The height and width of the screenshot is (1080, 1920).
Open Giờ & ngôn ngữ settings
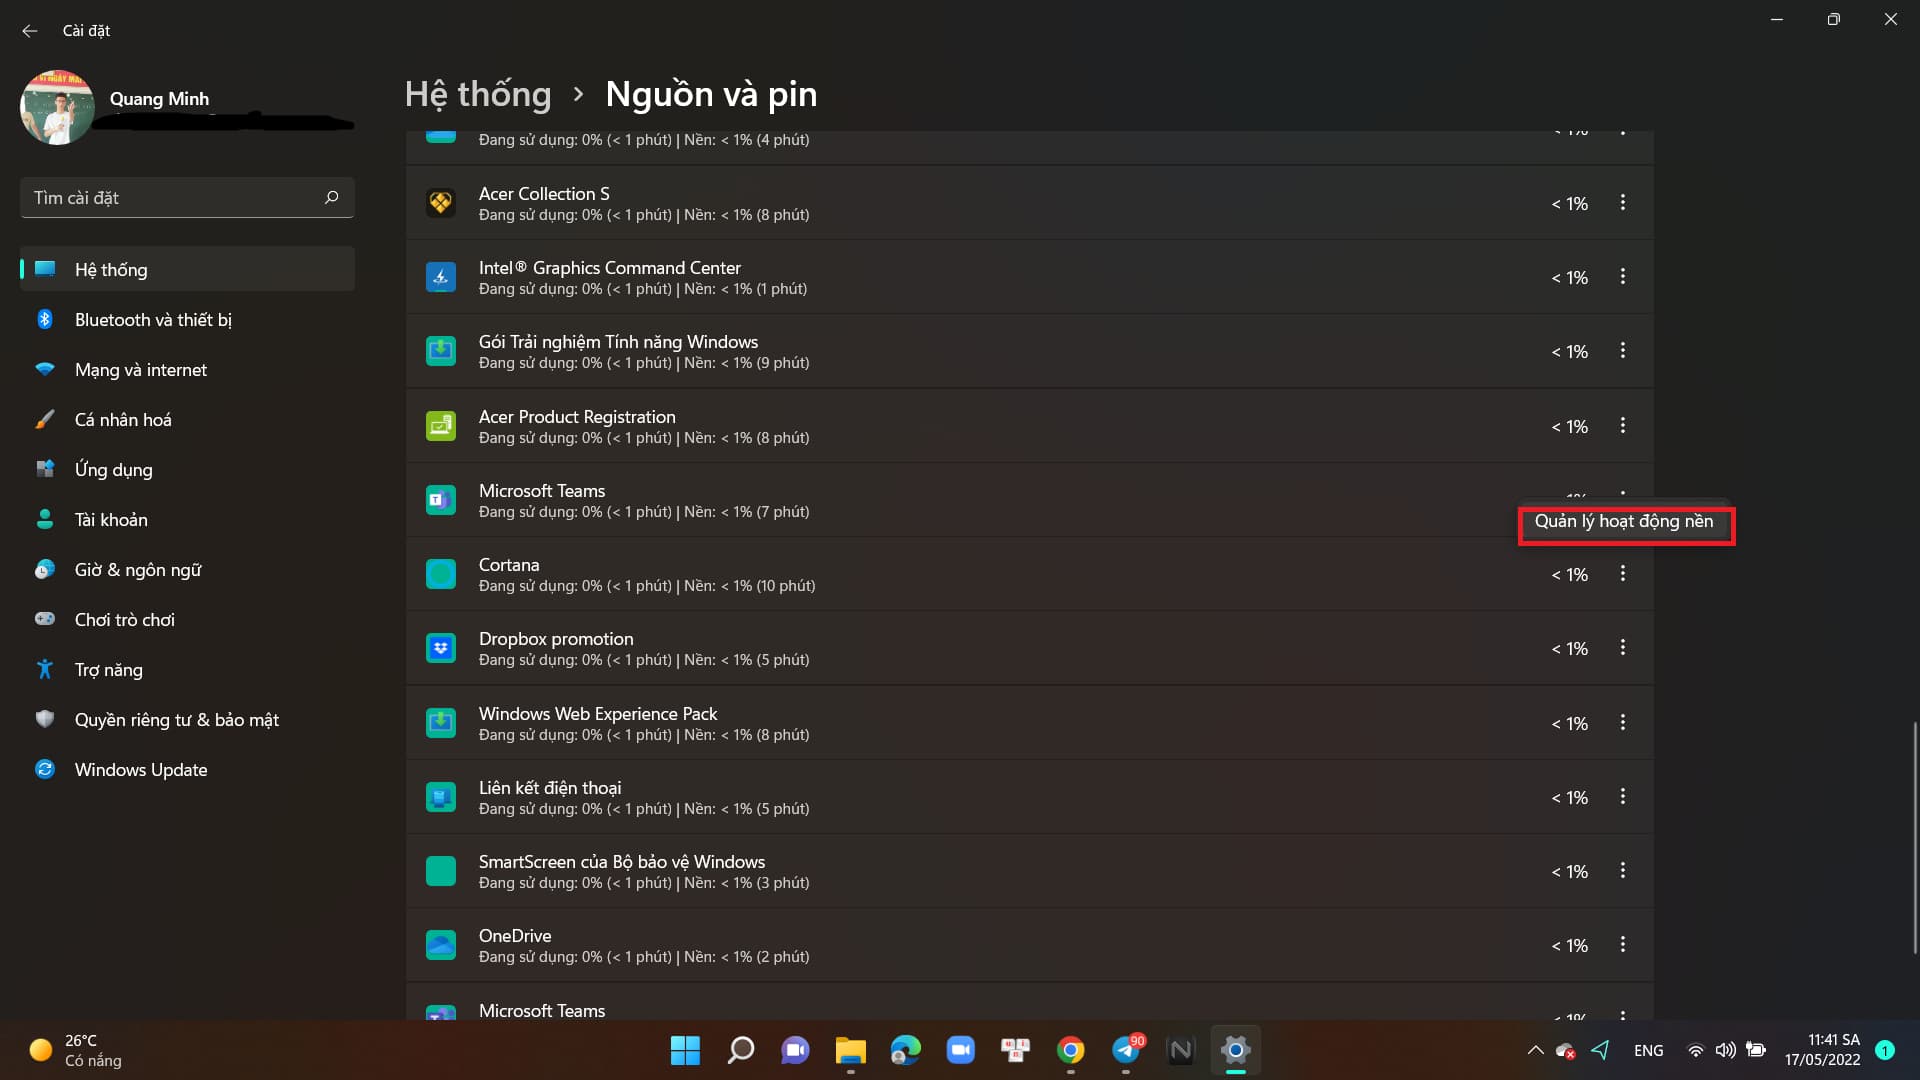click(x=187, y=569)
